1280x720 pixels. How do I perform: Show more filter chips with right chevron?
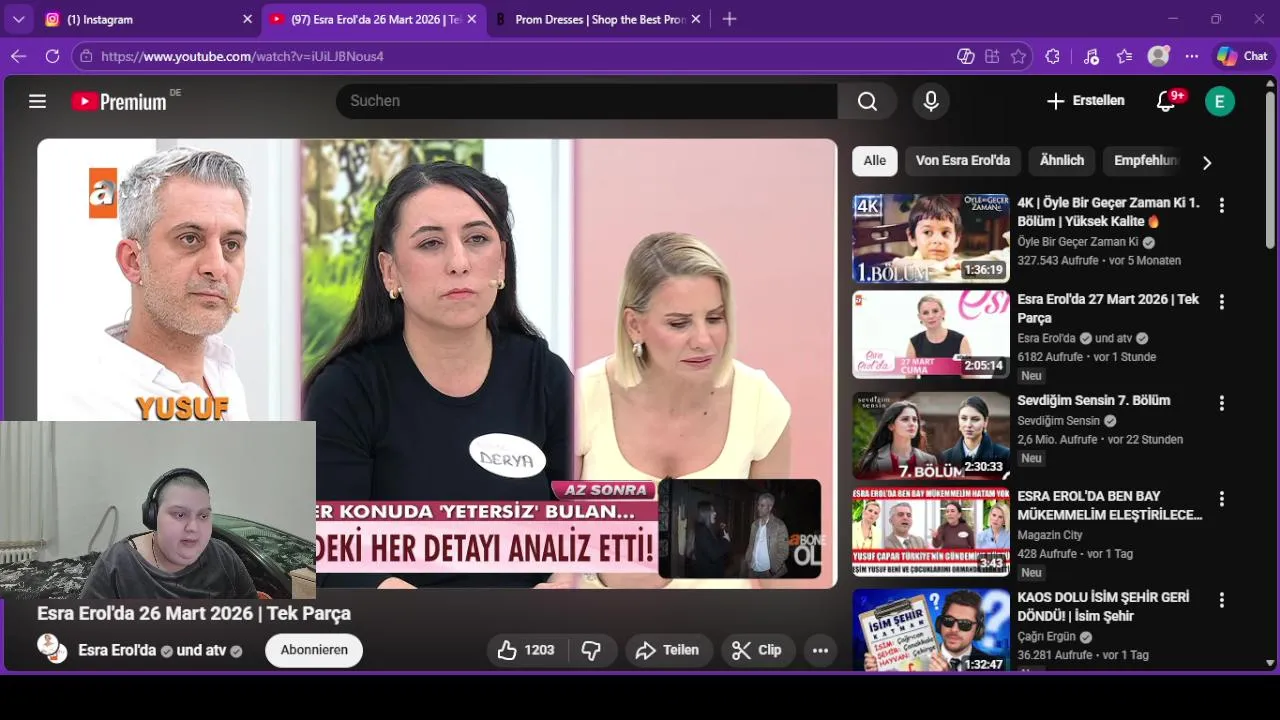[1207, 162]
